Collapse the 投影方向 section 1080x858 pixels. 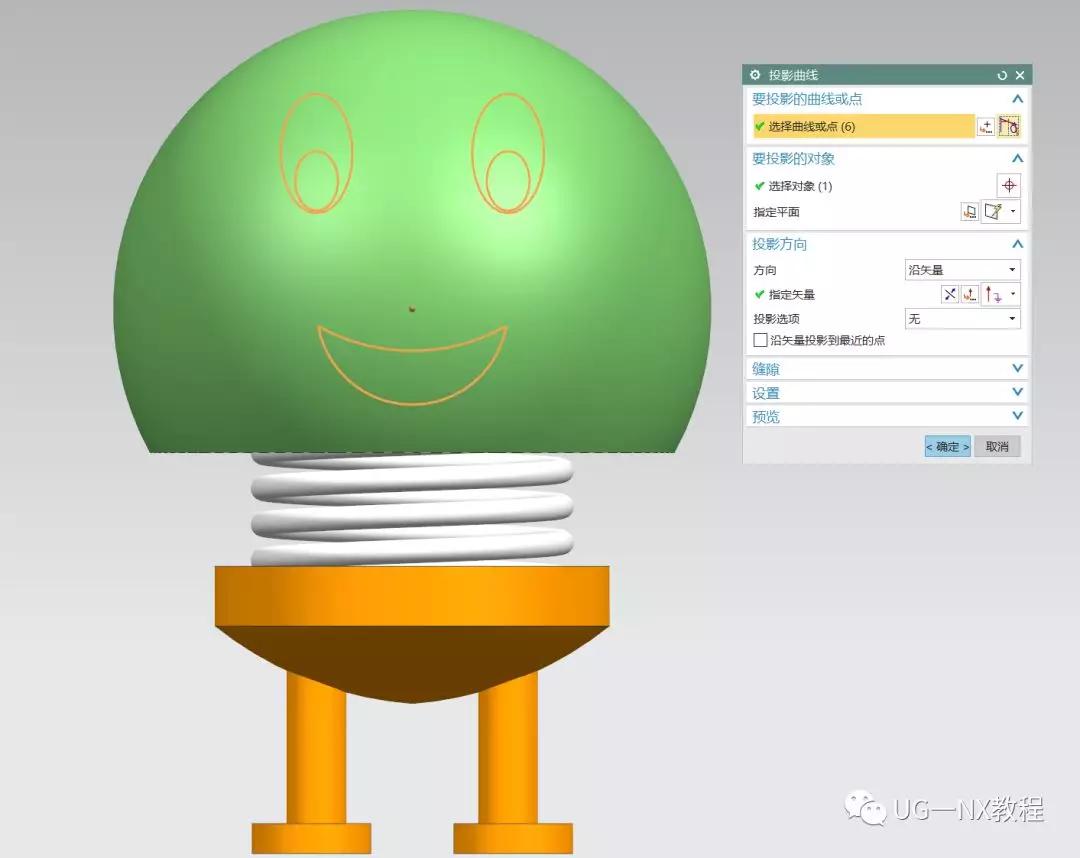[x=1017, y=244]
